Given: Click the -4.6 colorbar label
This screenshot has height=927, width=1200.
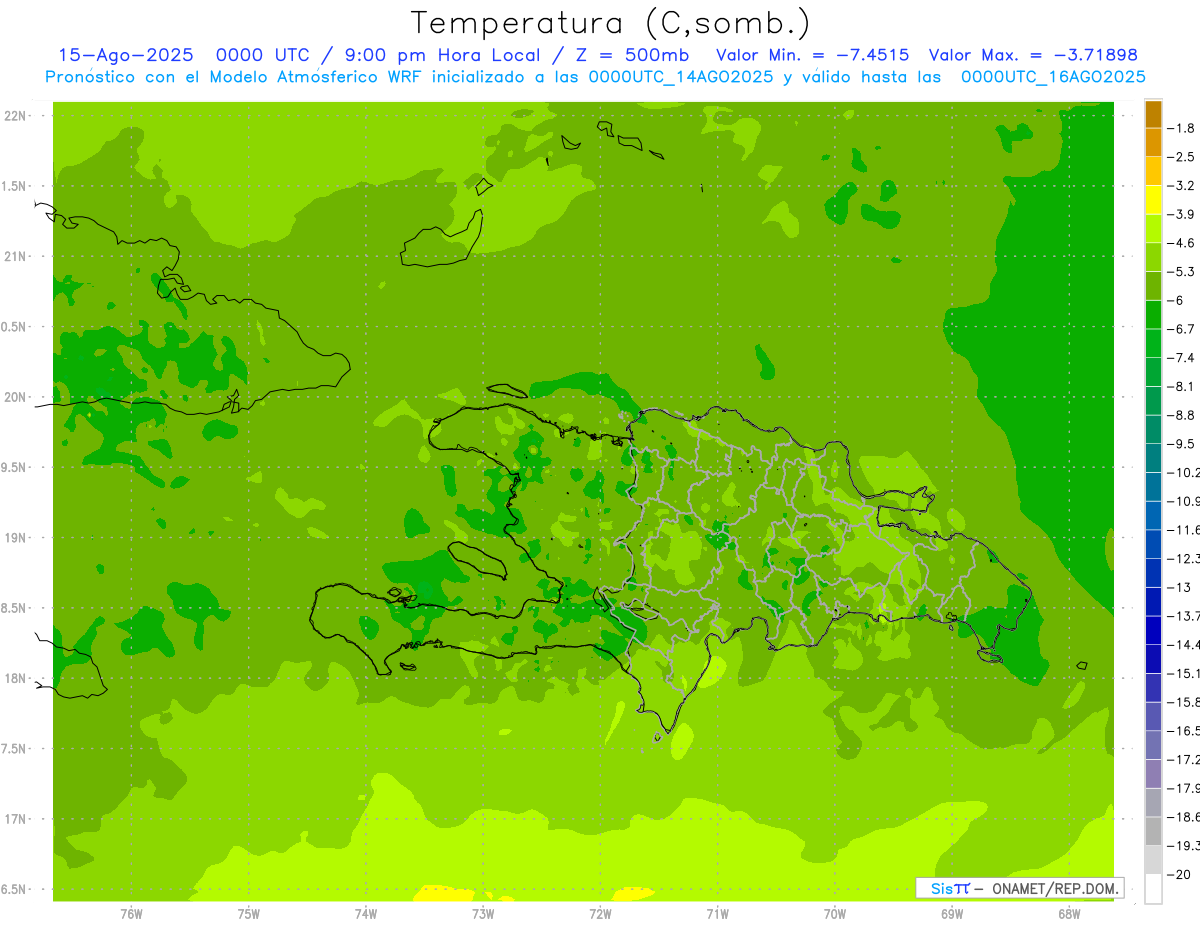Looking at the screenshot, I should point(1180,243).
